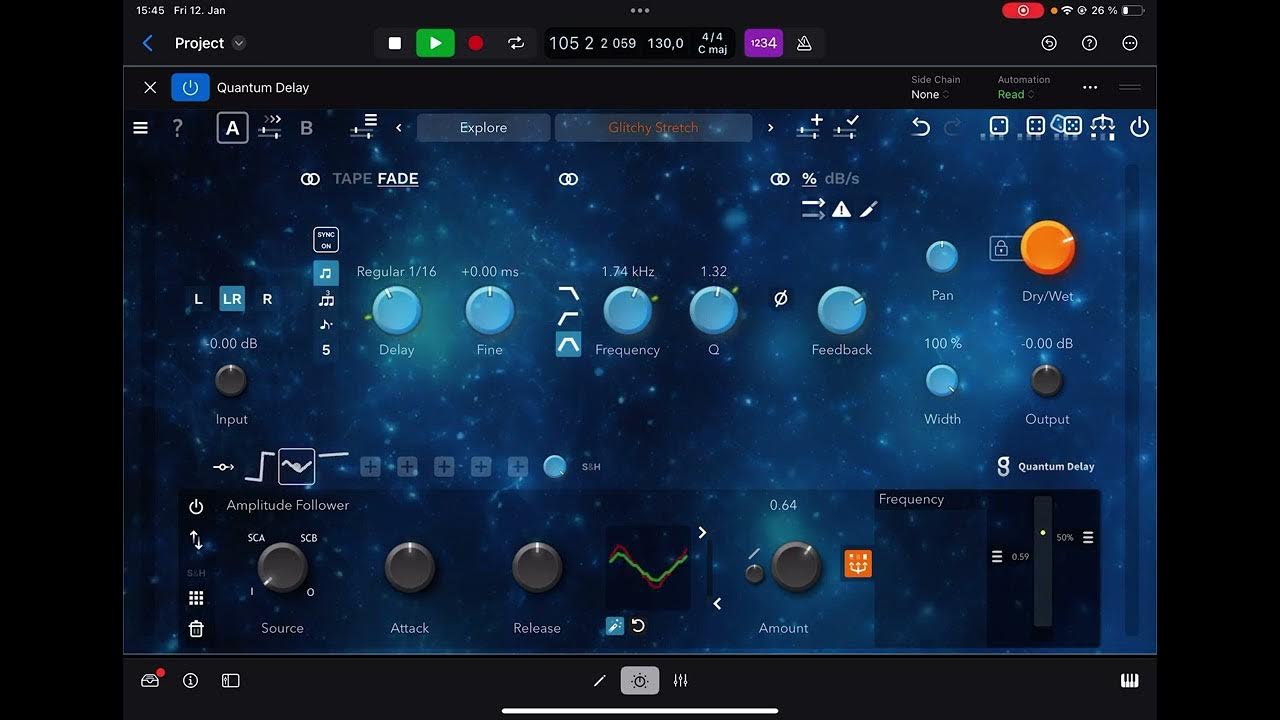Open the Glitchy Stretch preset selector

coord(653,127)
